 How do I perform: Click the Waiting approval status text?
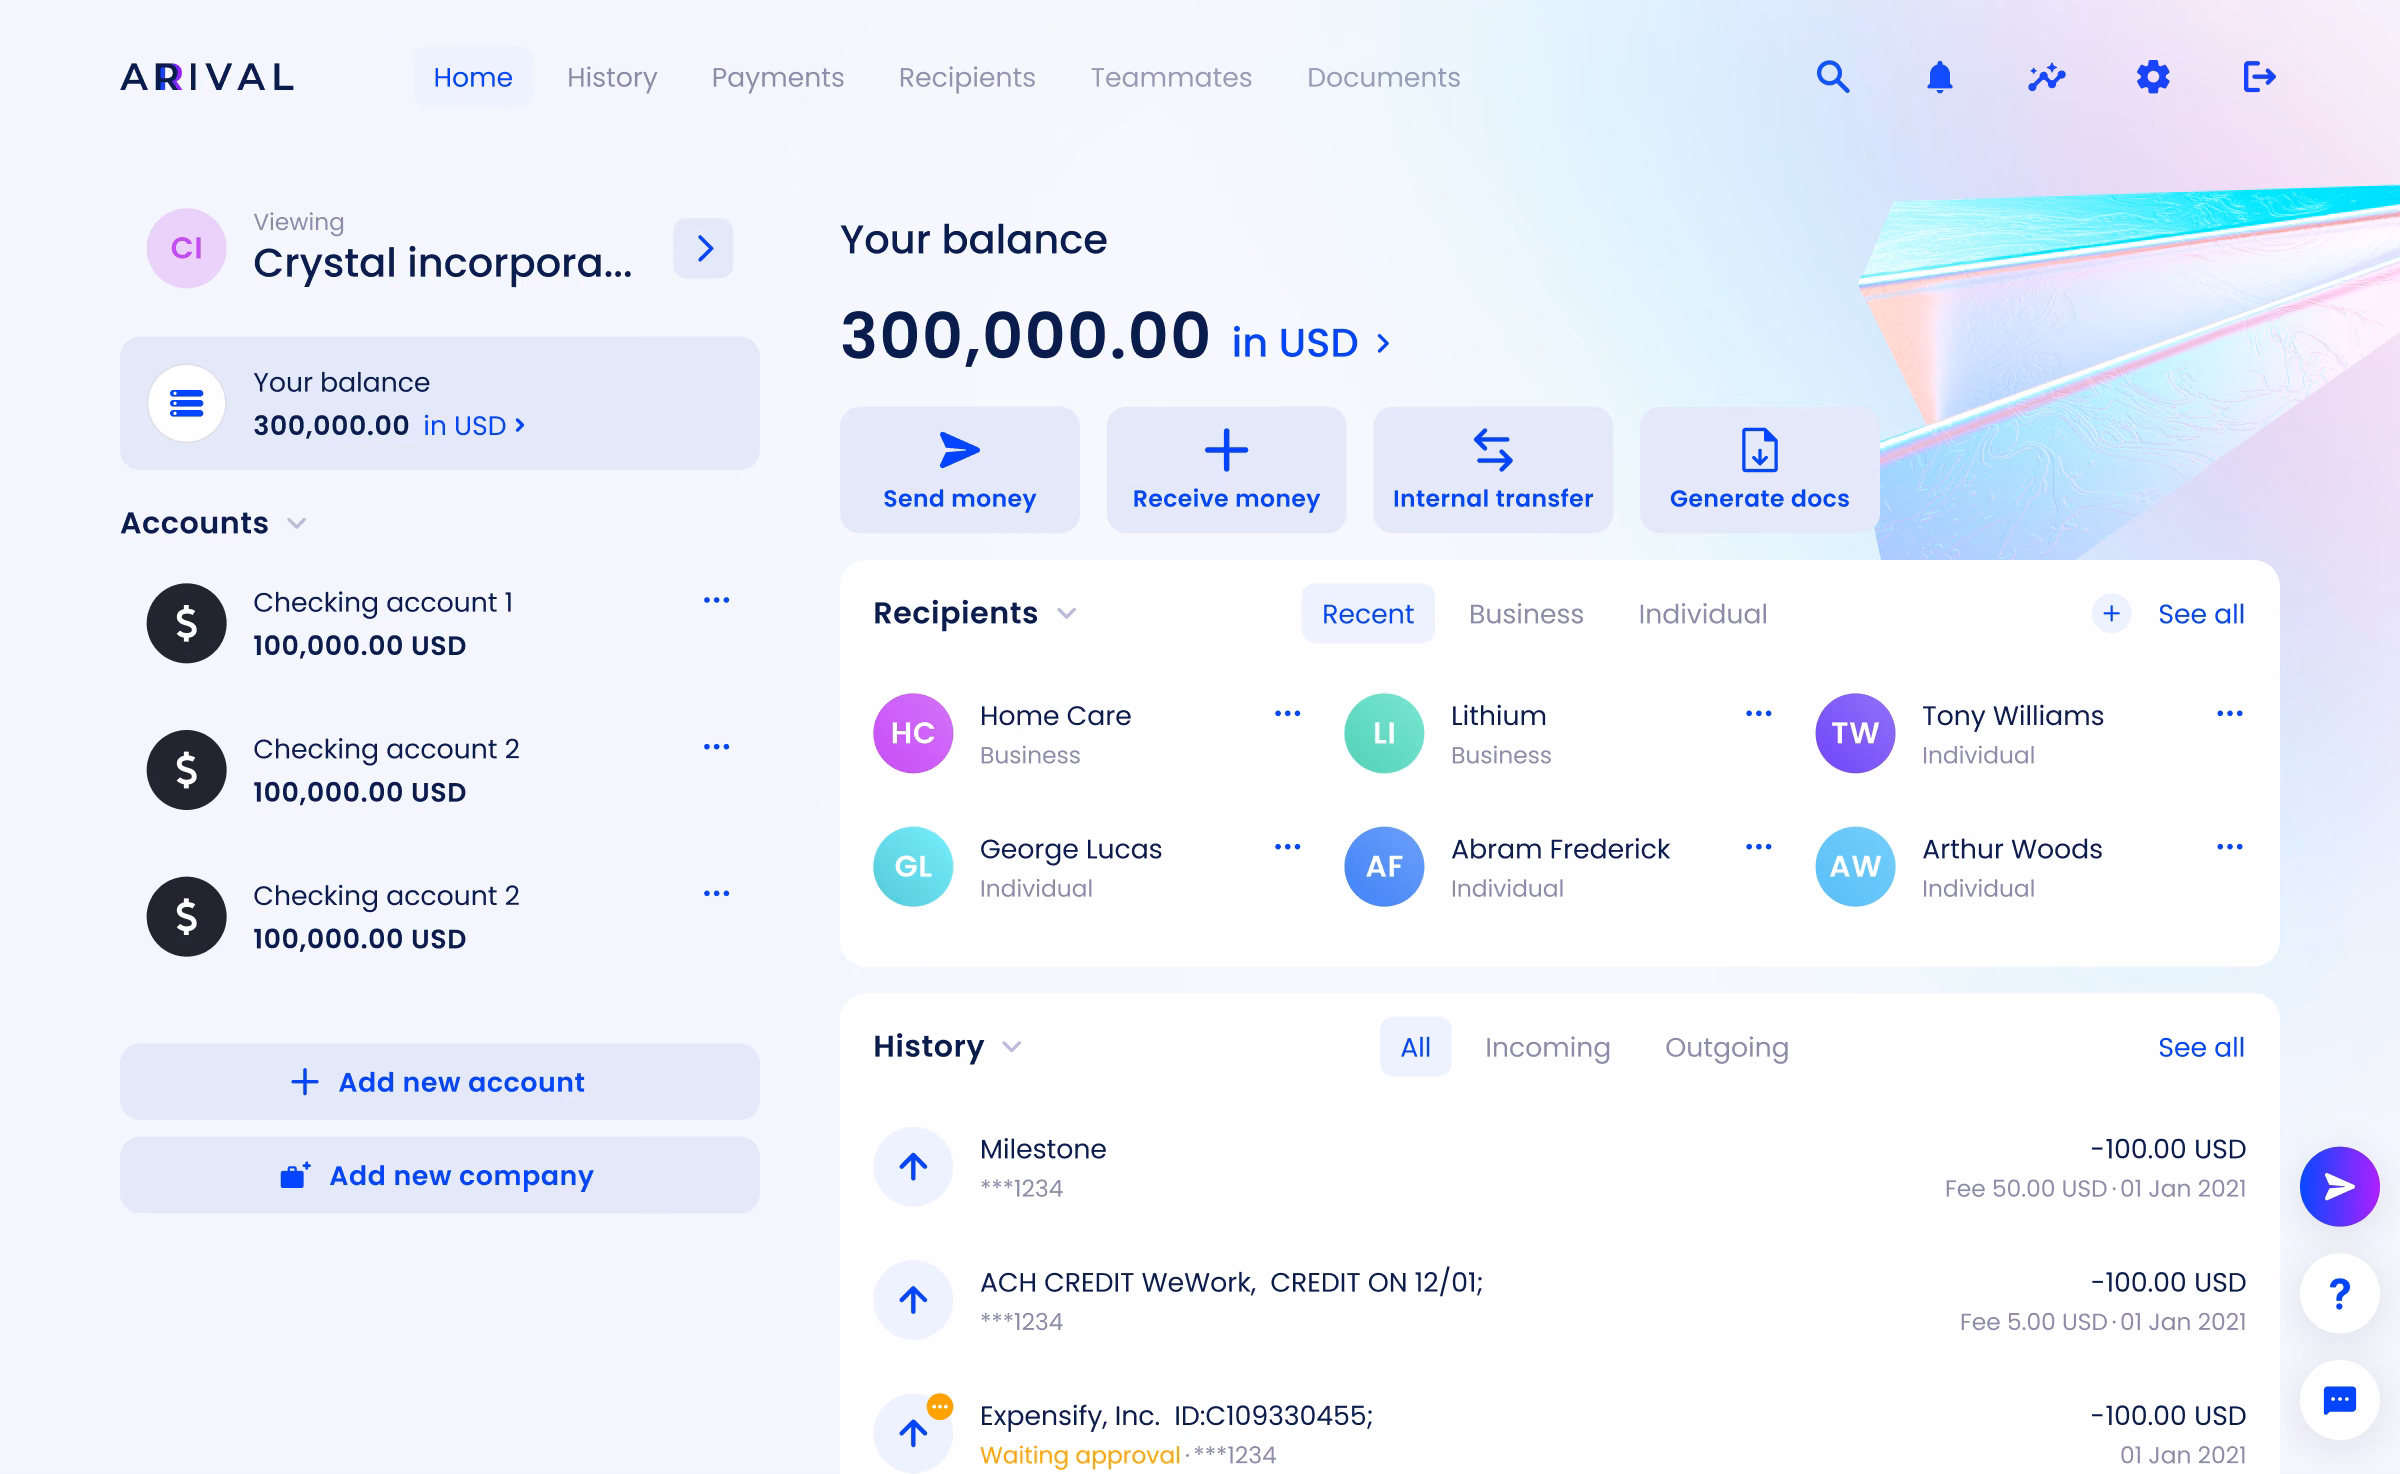(x=1080, y=1455)
